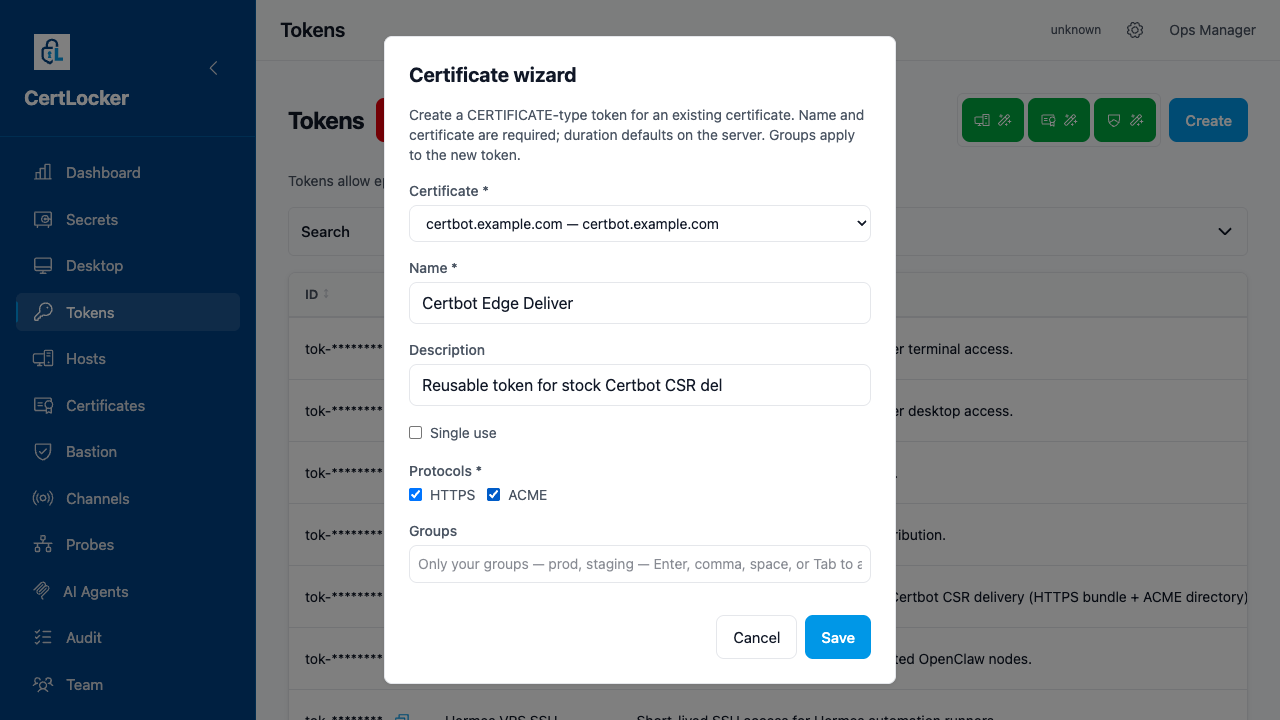The image size is (1280, 720).
Task: Open Dashboard from the sidebar
Action: coord(128,173)
